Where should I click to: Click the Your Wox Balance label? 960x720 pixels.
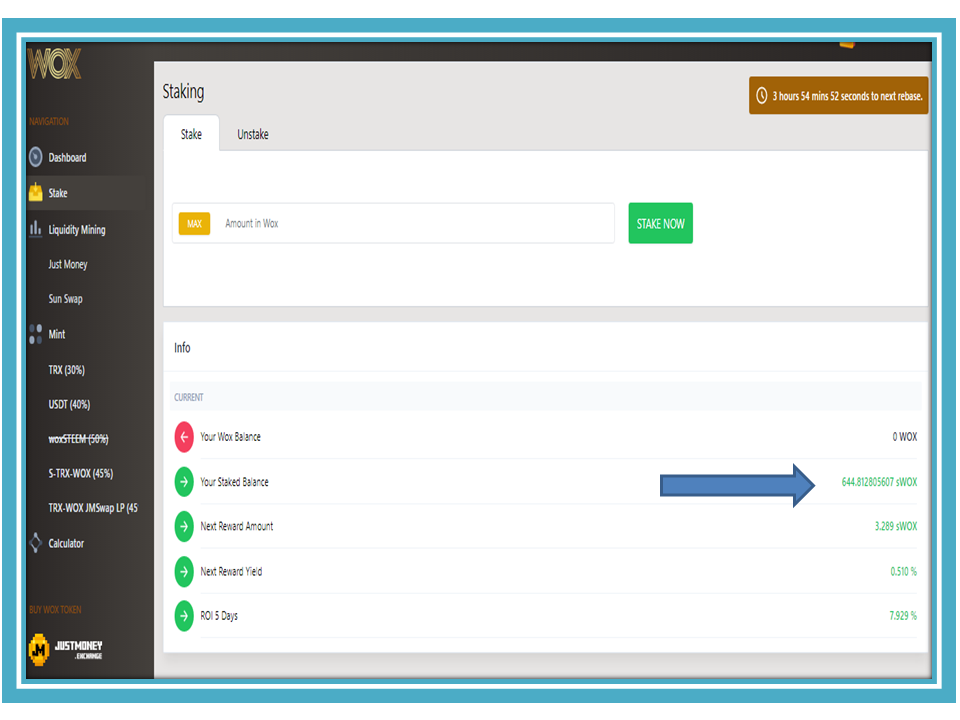(230, 437)
